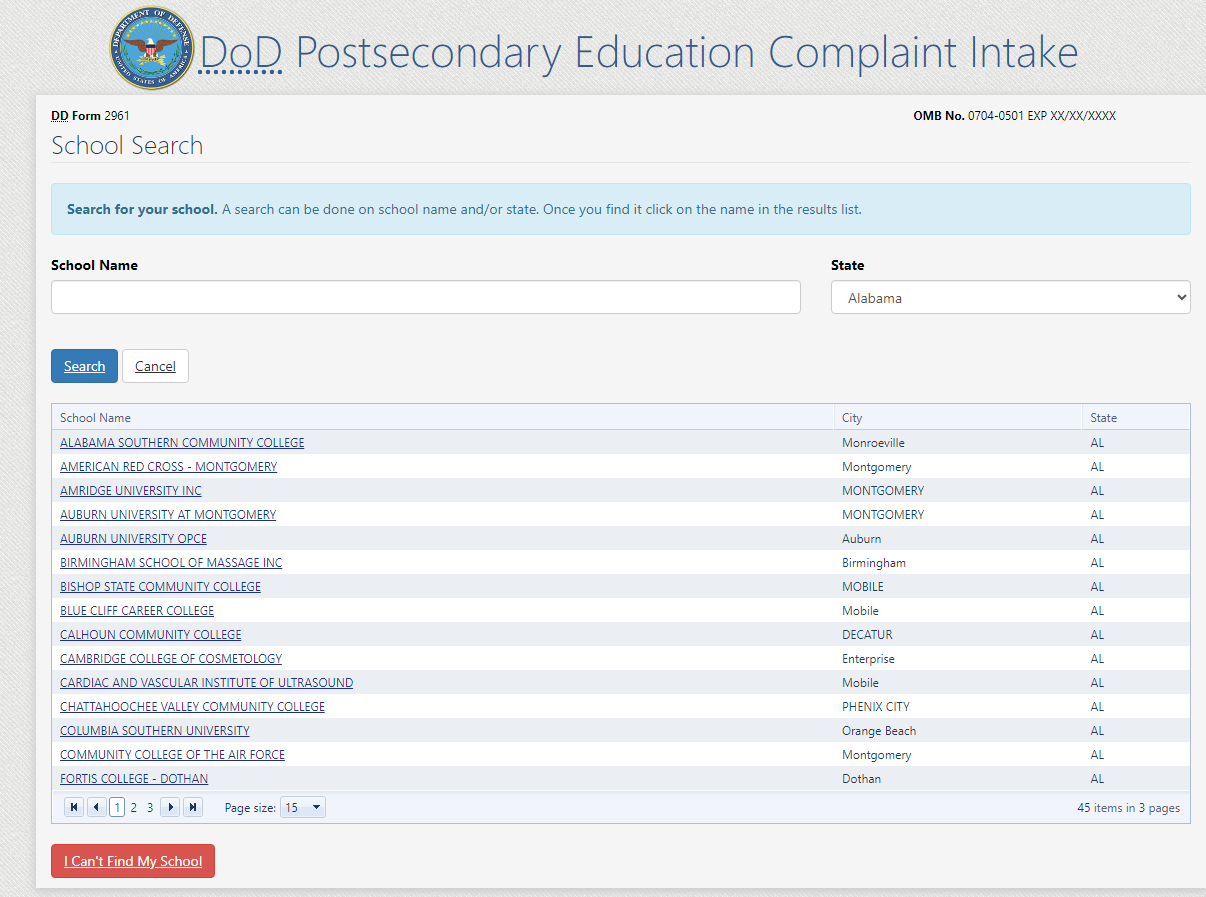The image size is (1206, 897).
Task: Pick Columbia Southern University
Action: click(155, 731)
